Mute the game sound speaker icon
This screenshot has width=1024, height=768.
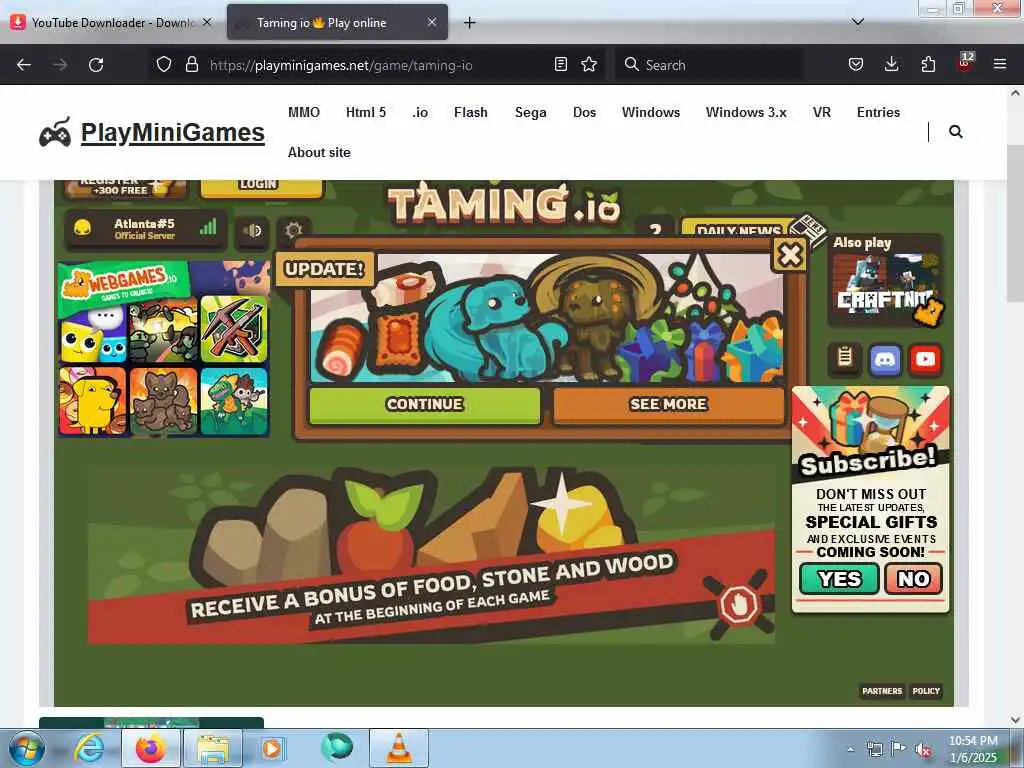(x=252, y=231)
